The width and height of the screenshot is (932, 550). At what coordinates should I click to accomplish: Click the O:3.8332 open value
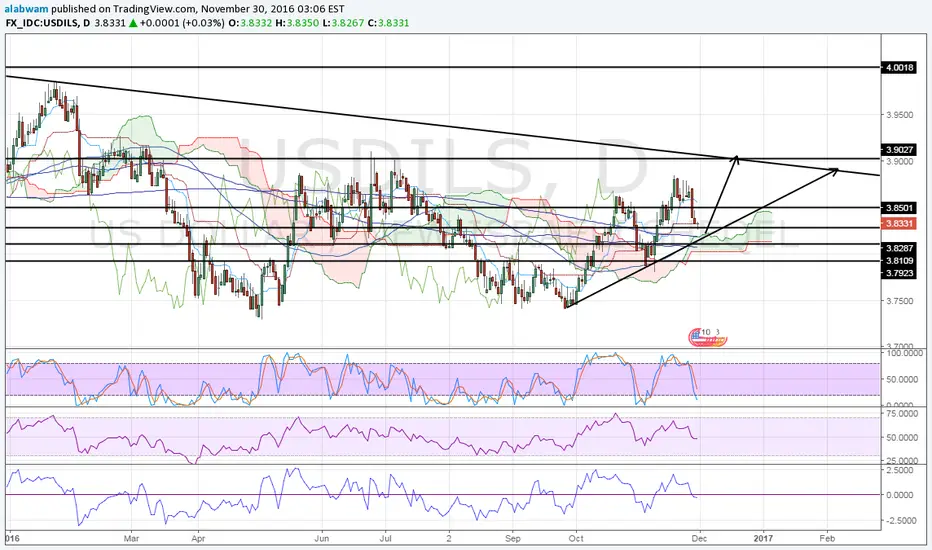click(x=251, y=23)
